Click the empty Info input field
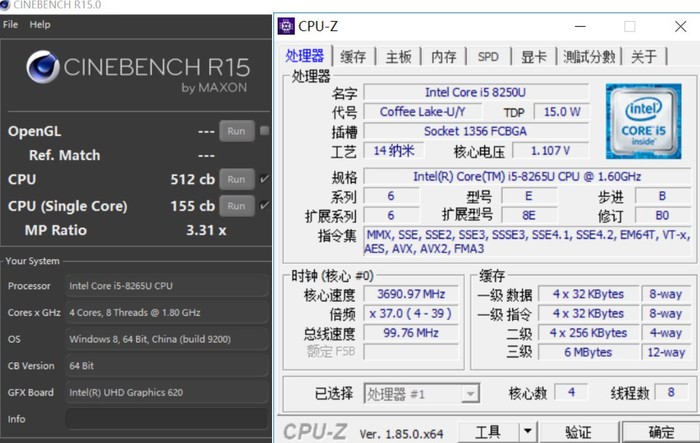 point(167,419)
